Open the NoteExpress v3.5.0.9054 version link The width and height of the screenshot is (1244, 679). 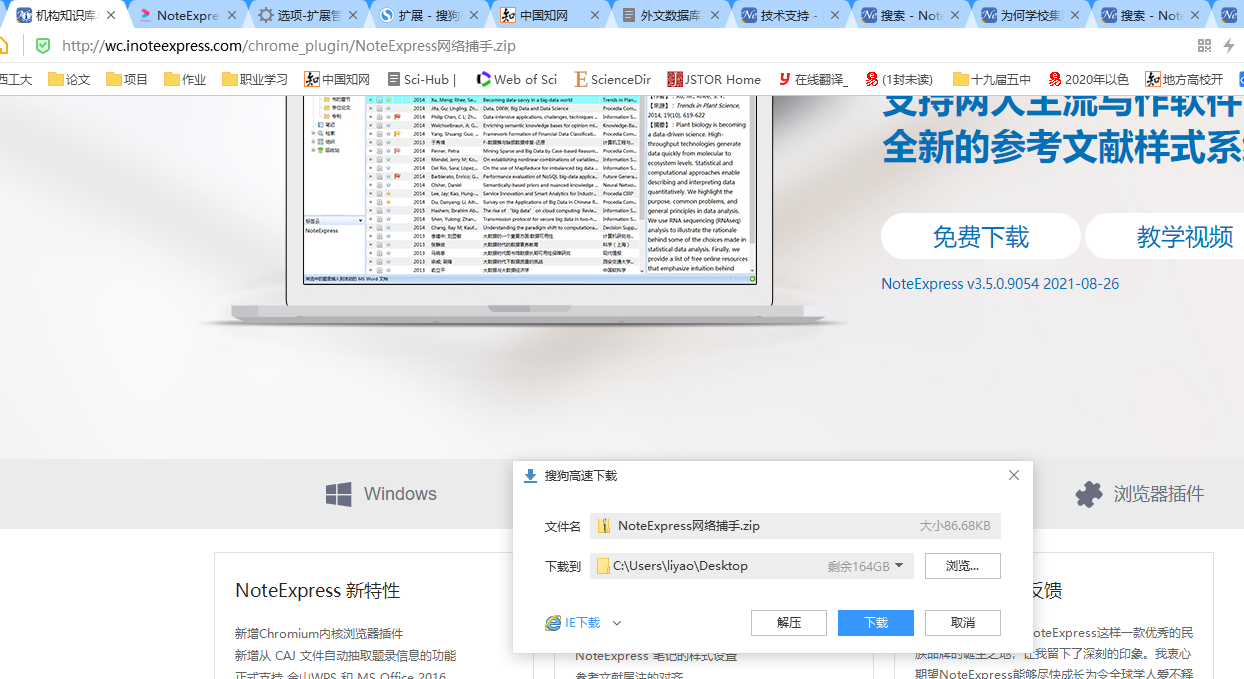pos(1000,284)
